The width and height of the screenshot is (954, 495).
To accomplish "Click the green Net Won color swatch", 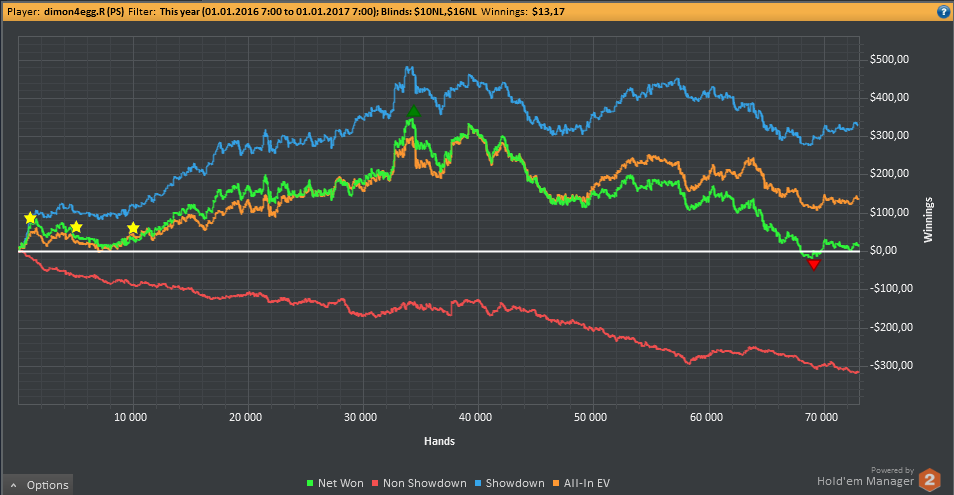I will coord(310,483).
